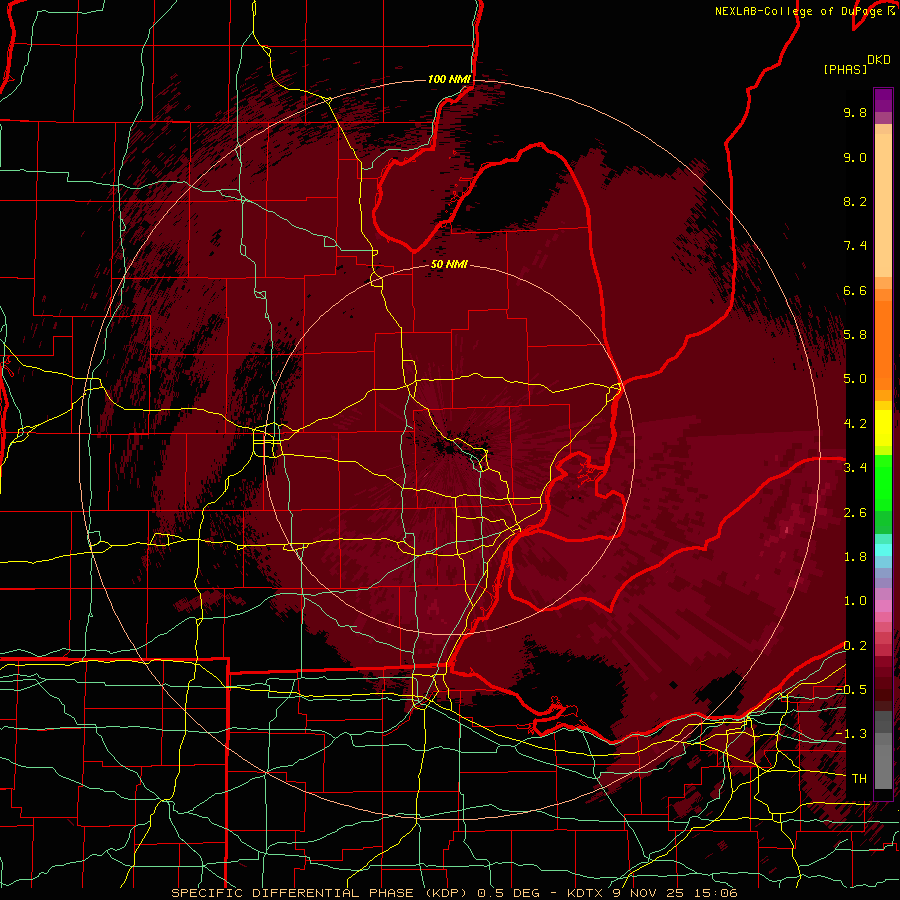
Task: Click the "DKD" product code label
Action: (879, 60)
